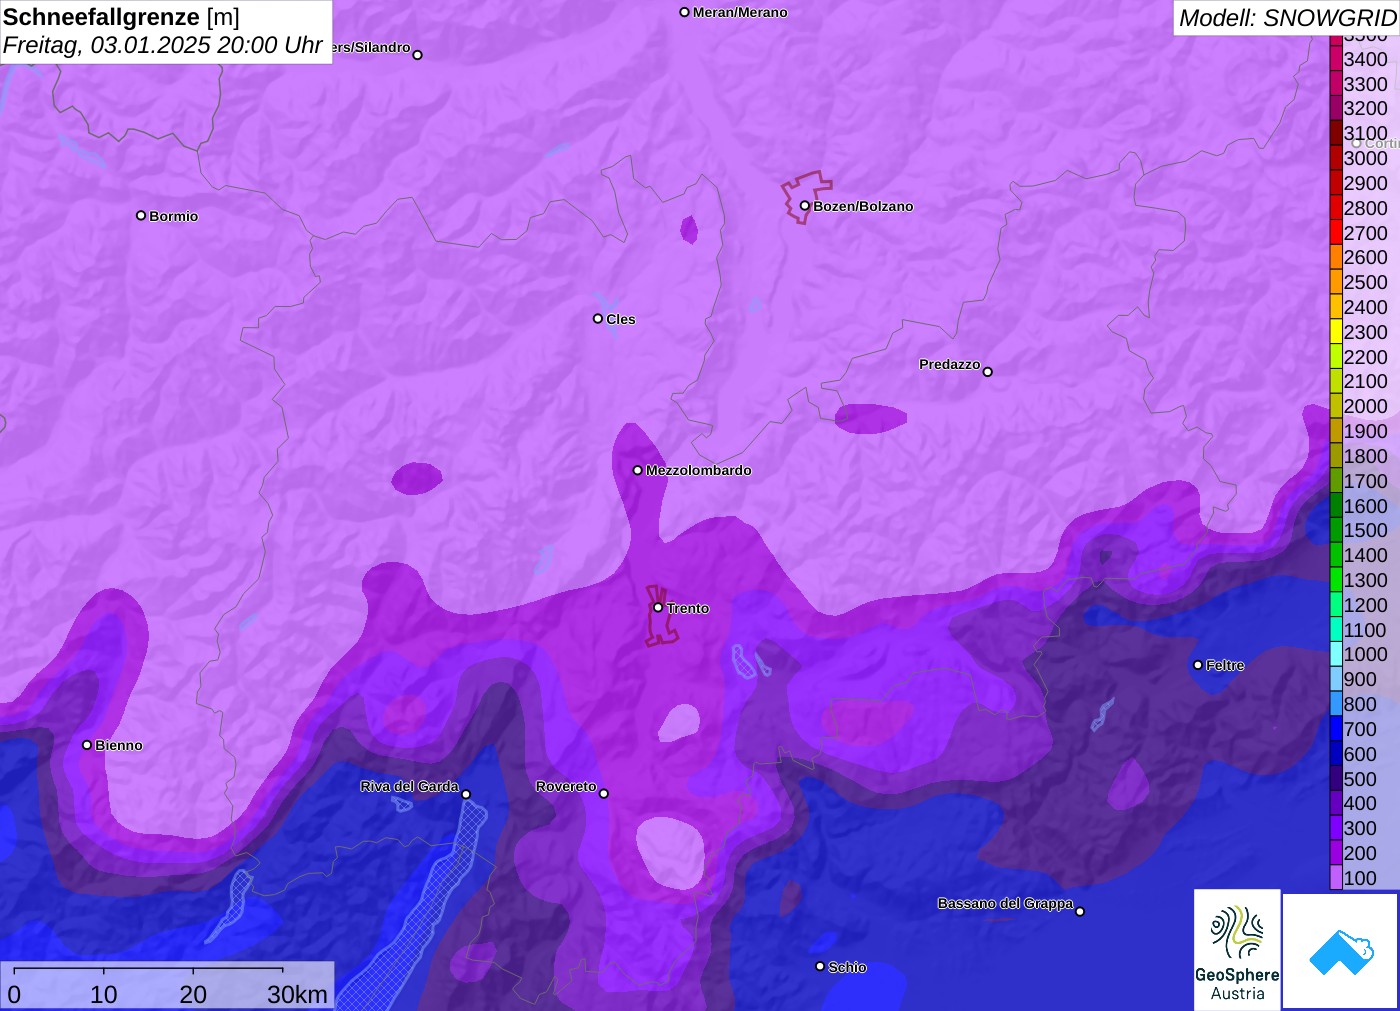The height and width of the screenshot is (1011, 1400).
Task: Select the Trento city marker dot
Action: tap(658, 607)
